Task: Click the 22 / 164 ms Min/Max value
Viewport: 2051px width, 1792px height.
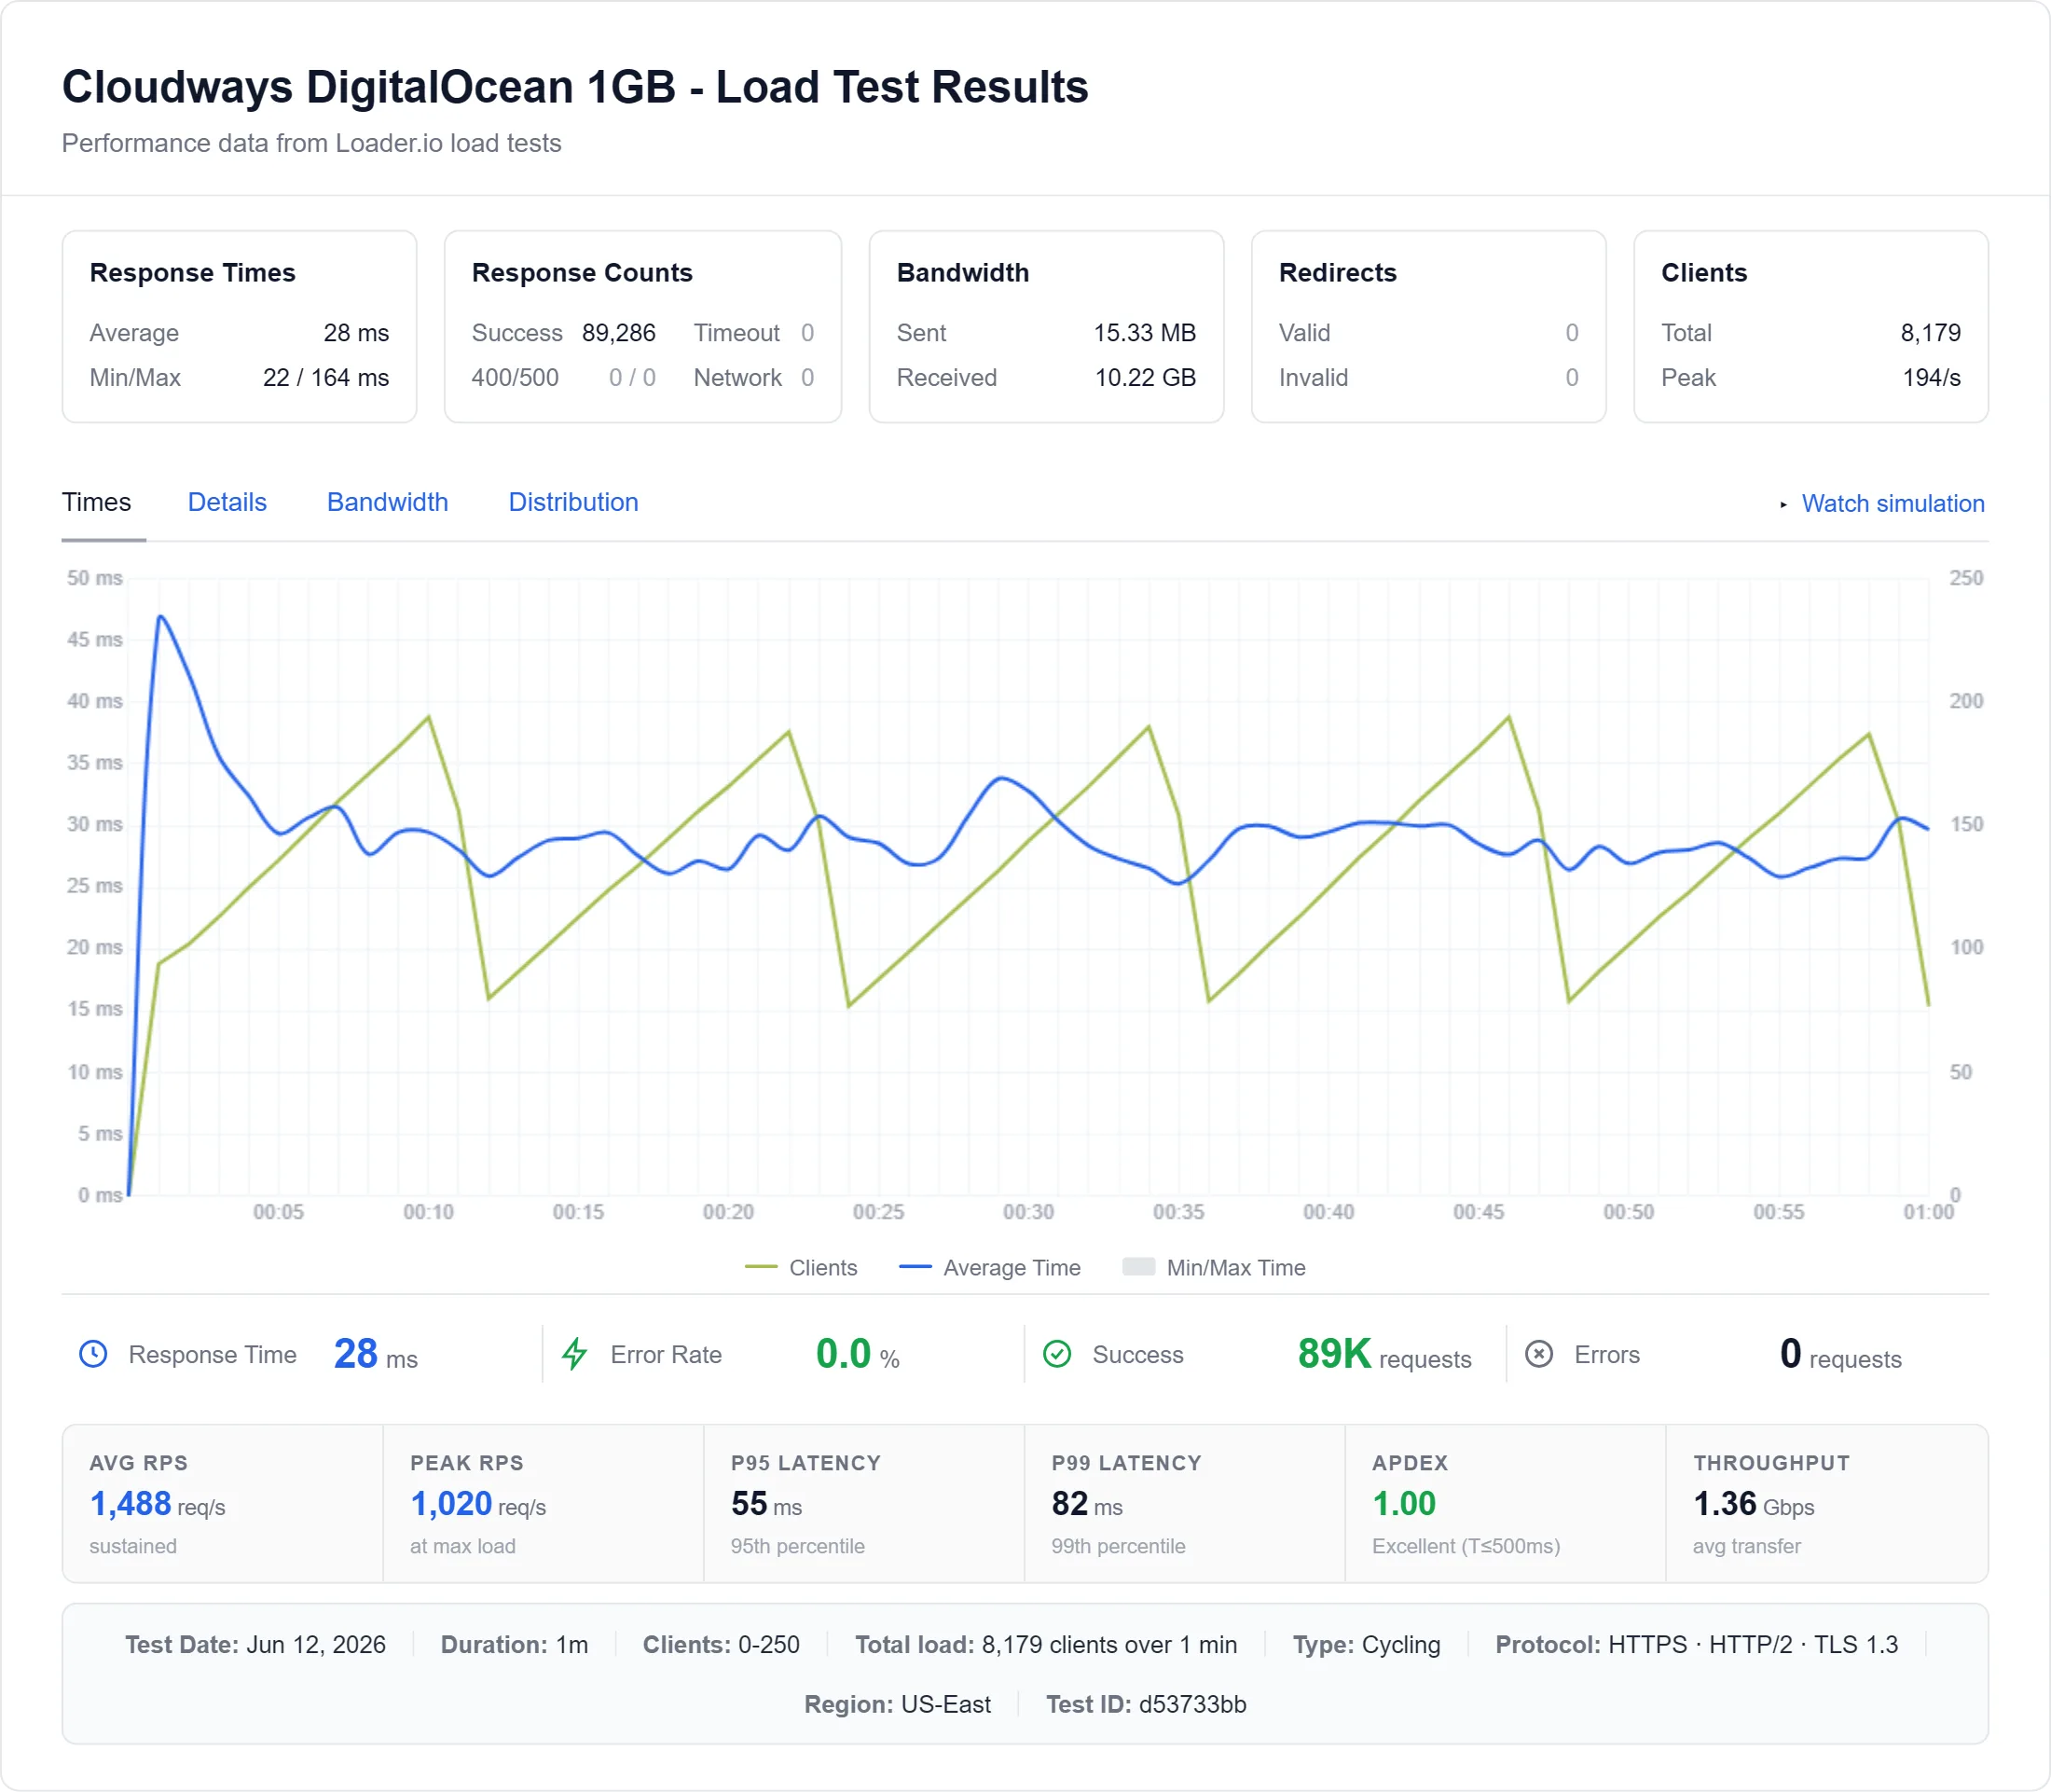Action: pyautogui.click(x=326, y=378)
